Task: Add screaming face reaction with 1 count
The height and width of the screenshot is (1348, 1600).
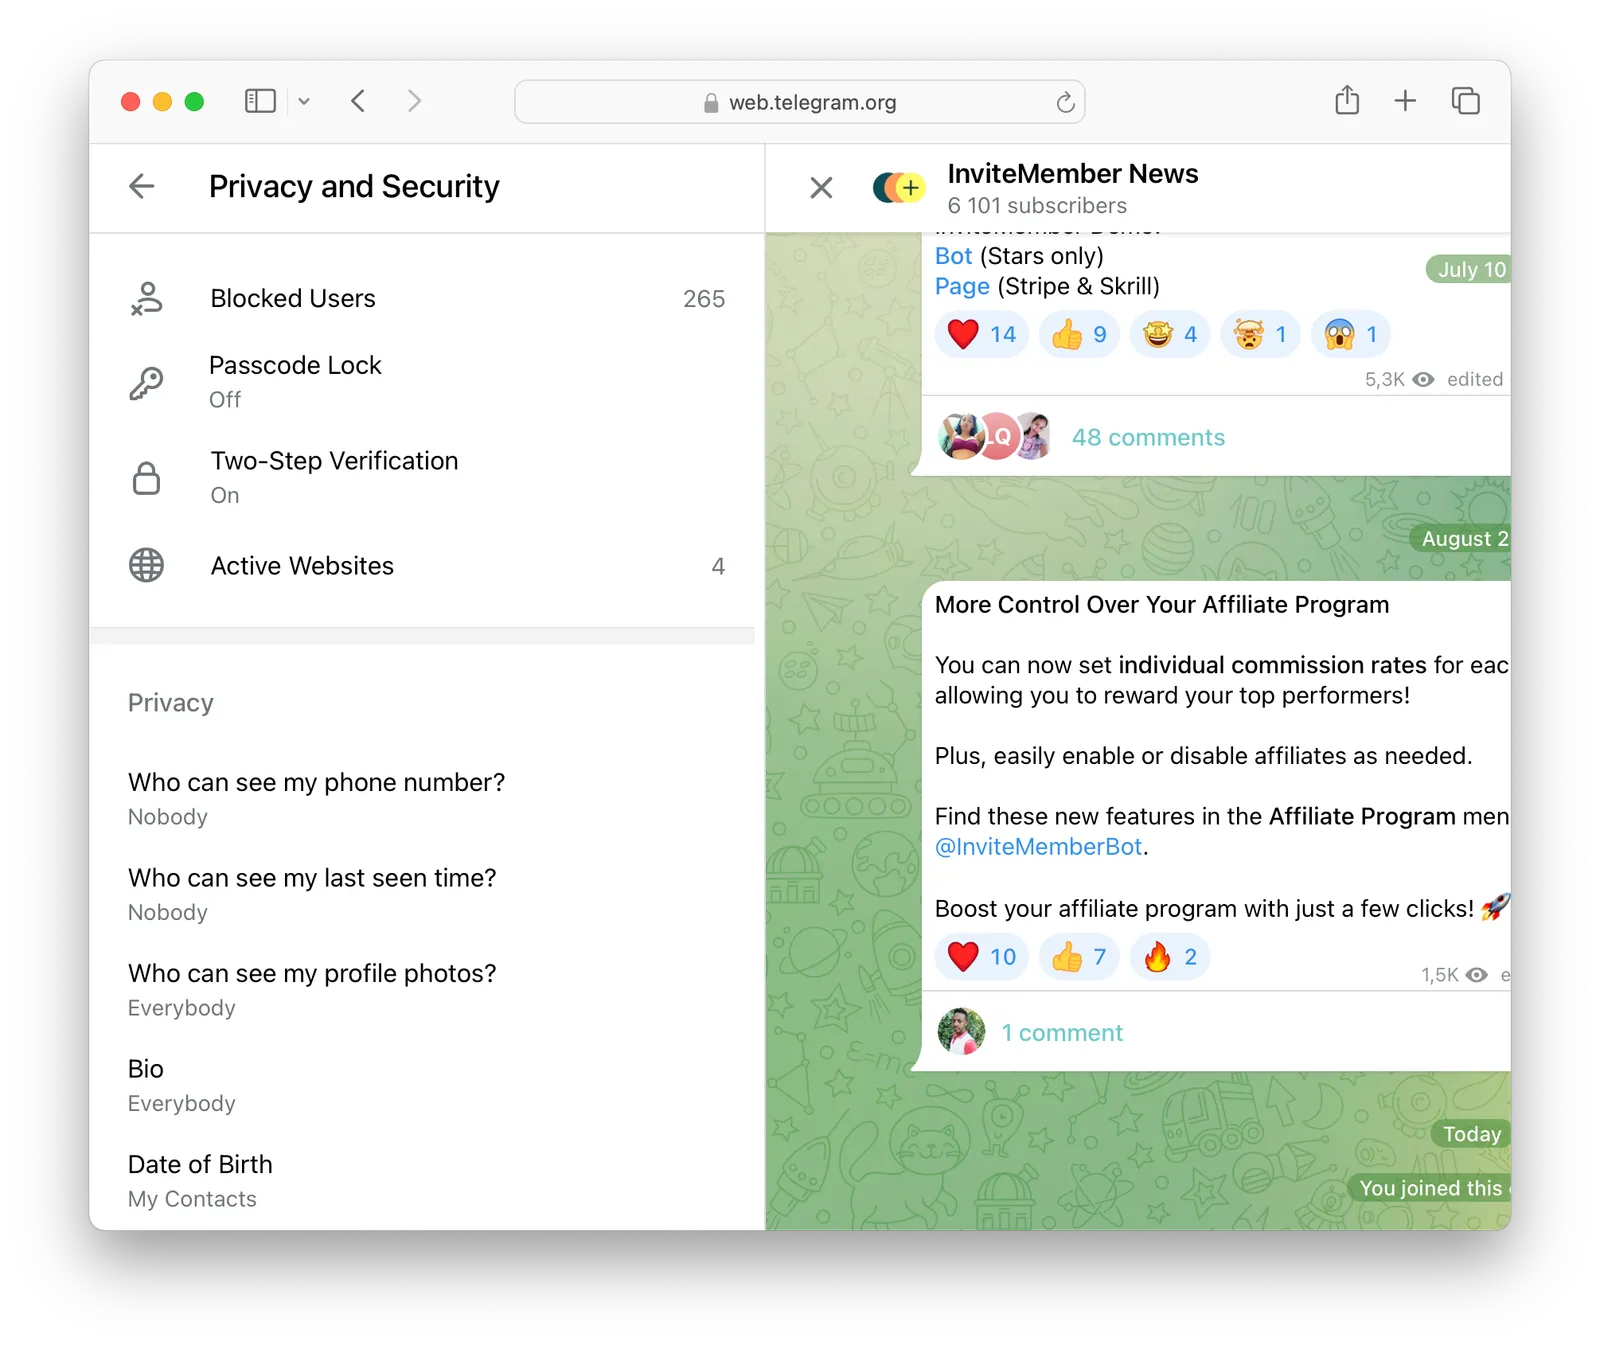Action: [1351, 334]
